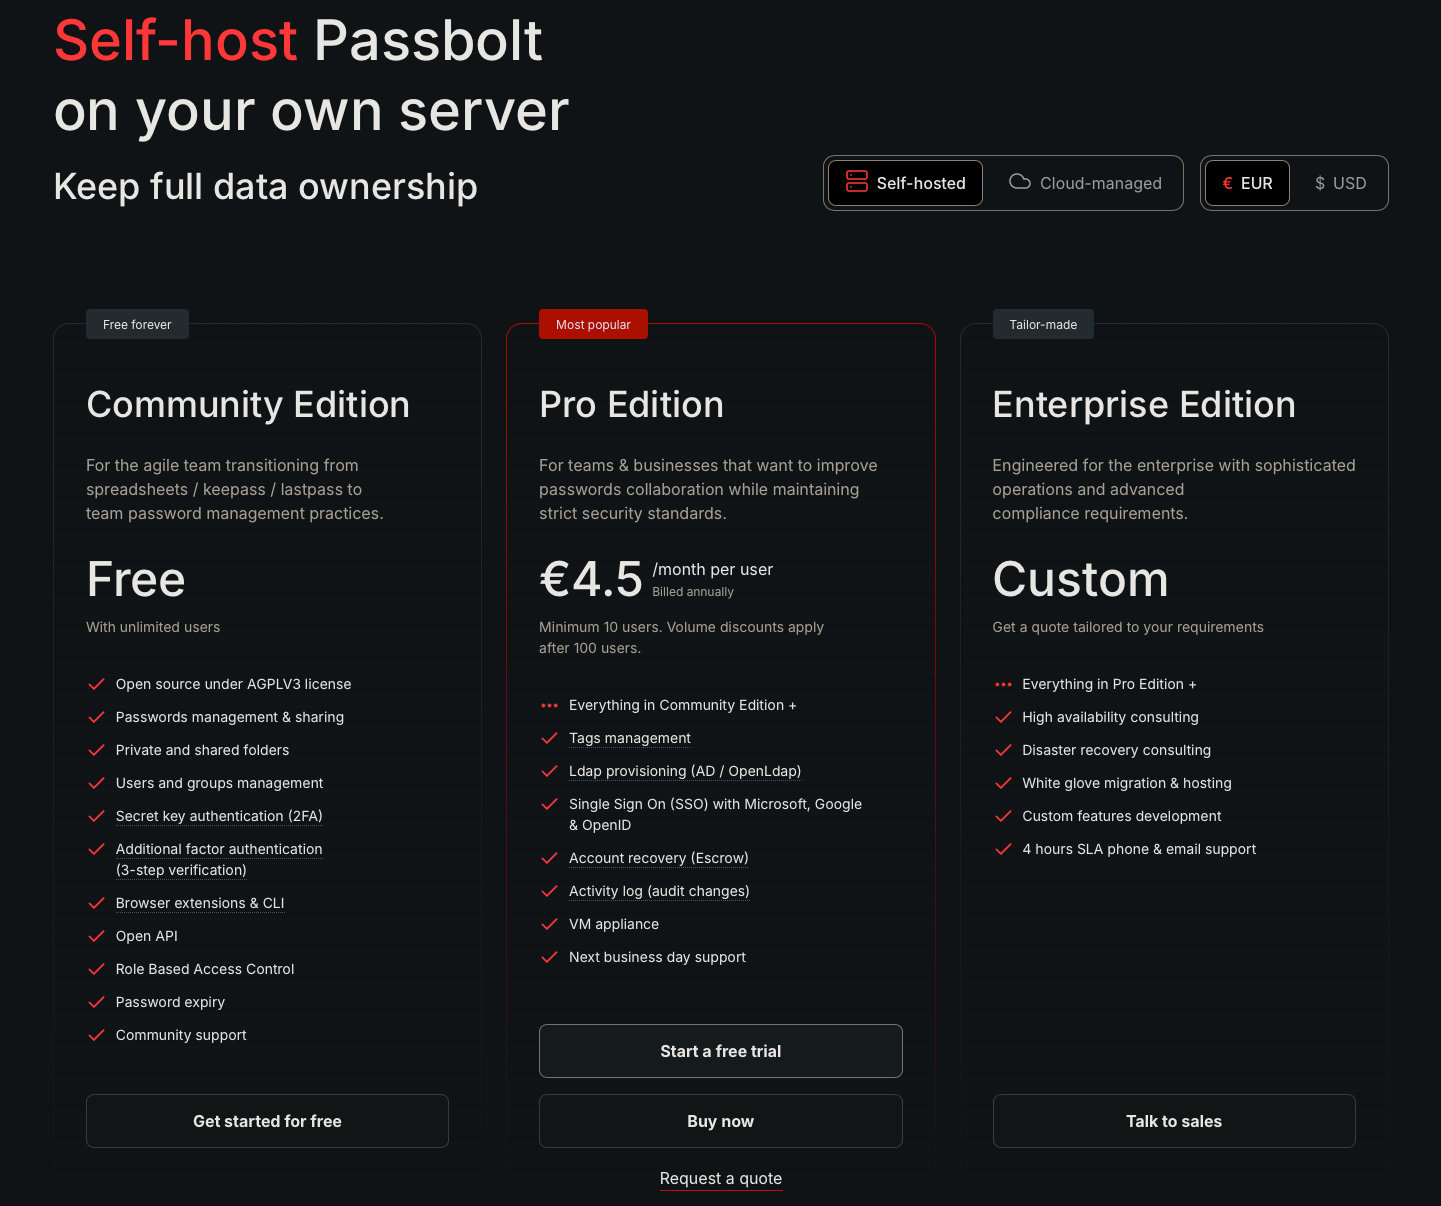Click the cloud icon beside Cloud-managed
This screenshot has width=1441, height=1206.
click(1019, 182)
